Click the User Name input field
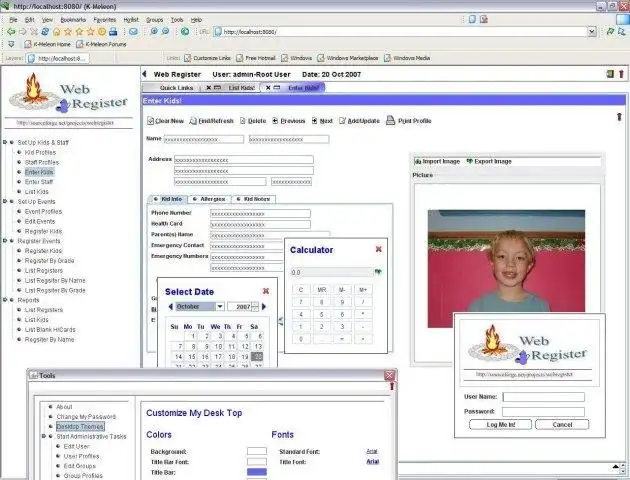 [x=544, y=397]
